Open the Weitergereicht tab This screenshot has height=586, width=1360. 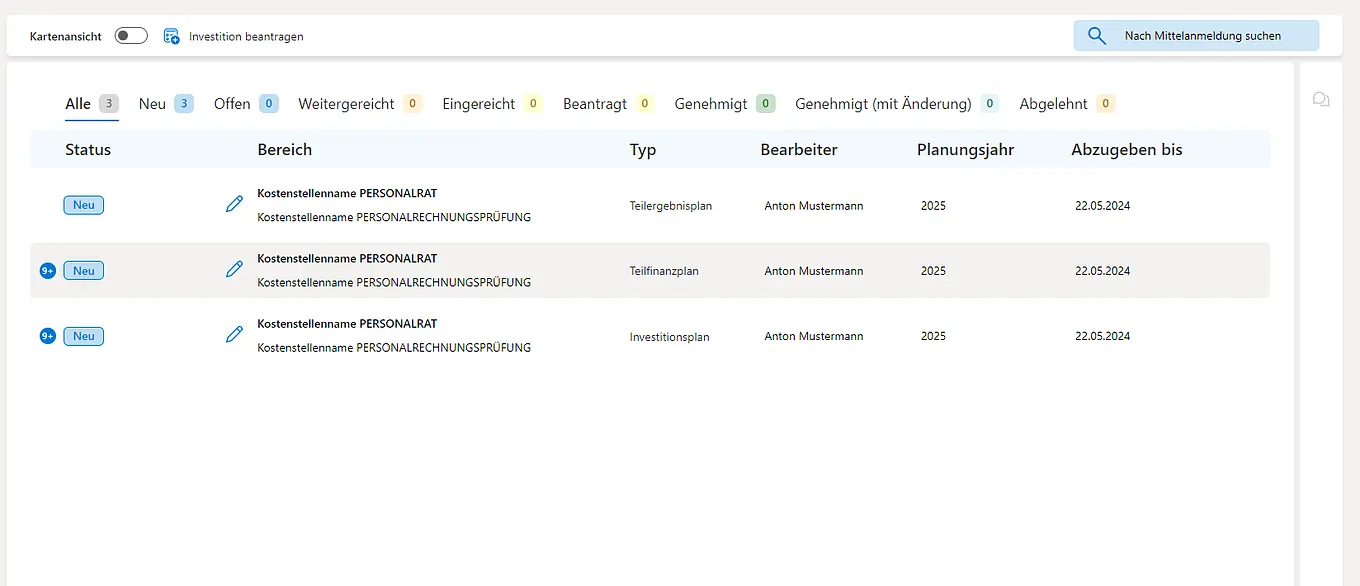[346, 104]
